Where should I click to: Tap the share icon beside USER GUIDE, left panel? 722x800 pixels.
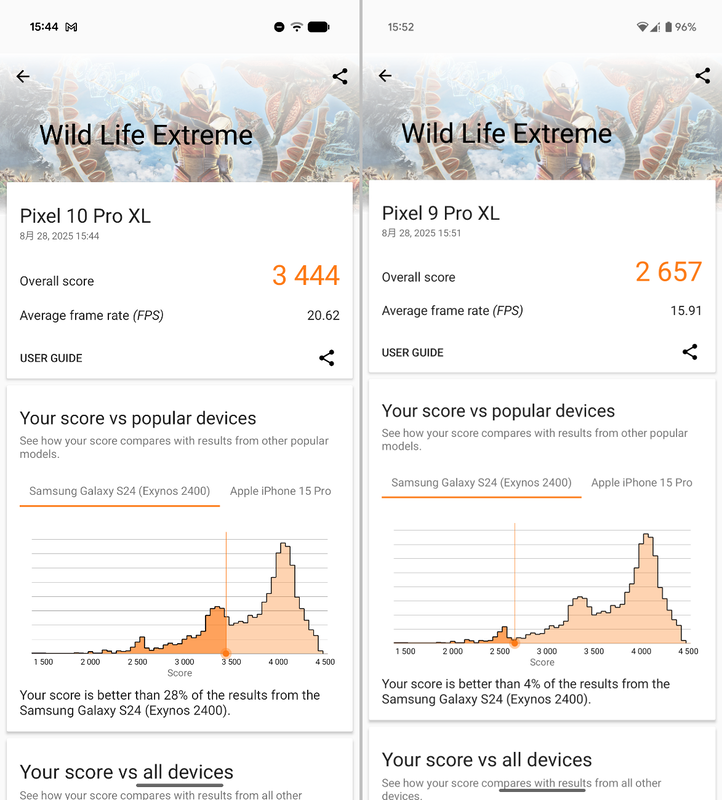tap(327, 357)
